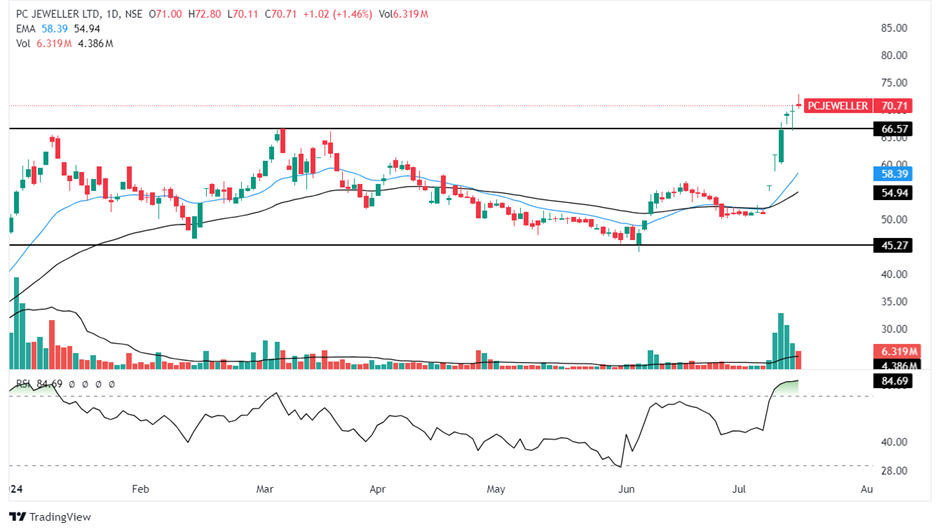Click the Mar date on time axis
The image size is (940, 532).
265,490
